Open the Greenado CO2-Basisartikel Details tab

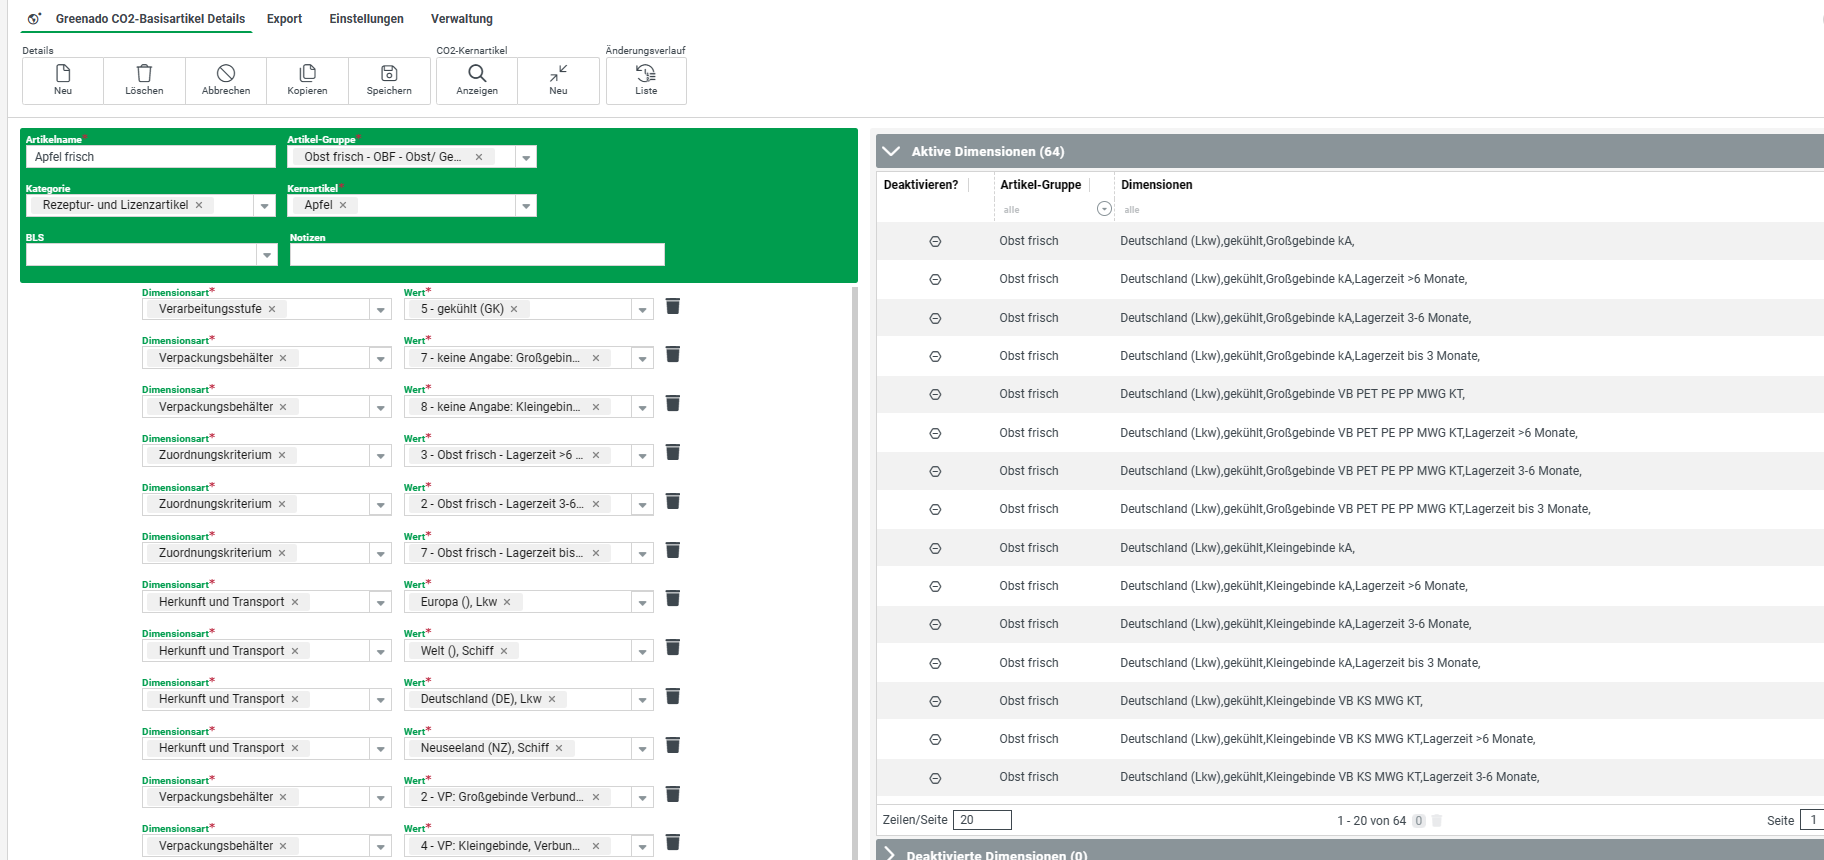point(138,19)
